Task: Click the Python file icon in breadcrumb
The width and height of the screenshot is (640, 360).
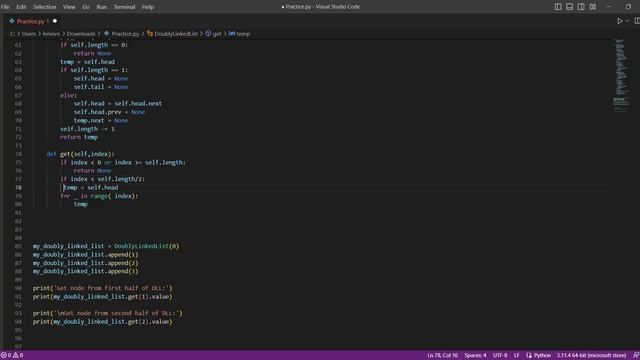Action: point(107,33)
